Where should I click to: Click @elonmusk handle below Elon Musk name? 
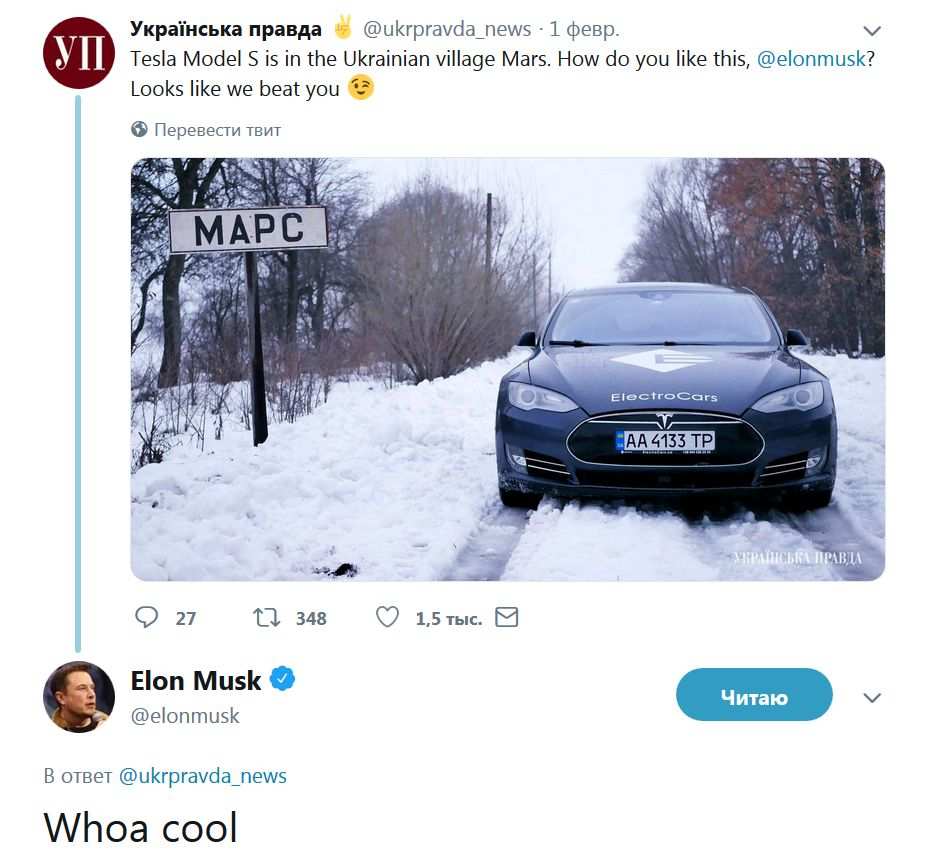(185, 715)
